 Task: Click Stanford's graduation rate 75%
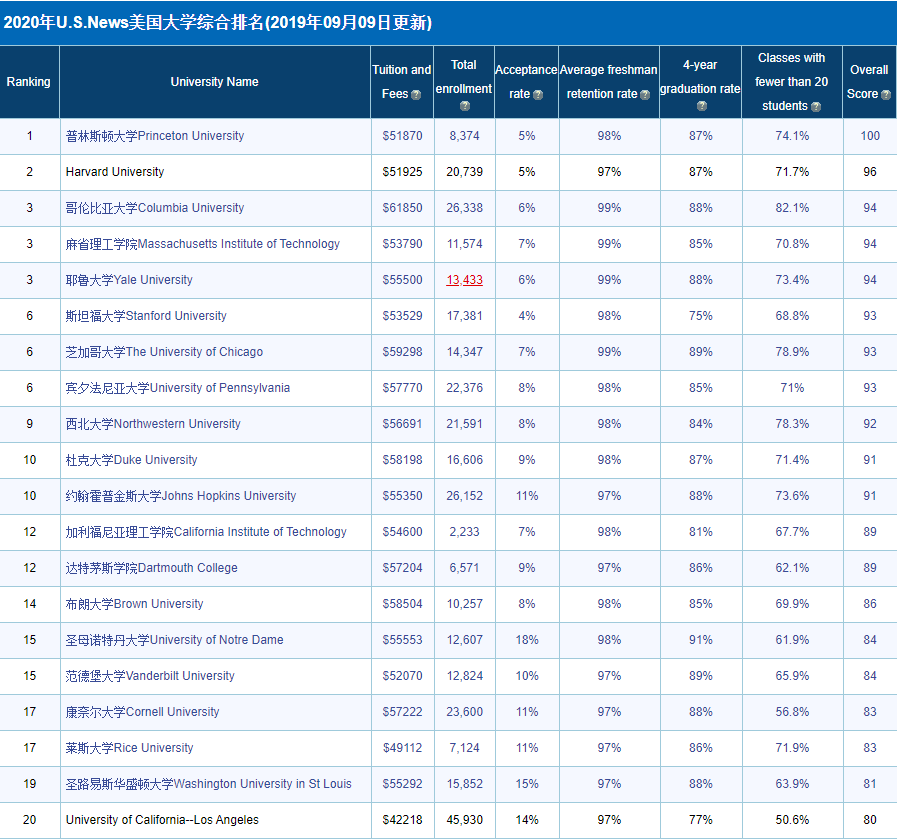coord(701,316)
